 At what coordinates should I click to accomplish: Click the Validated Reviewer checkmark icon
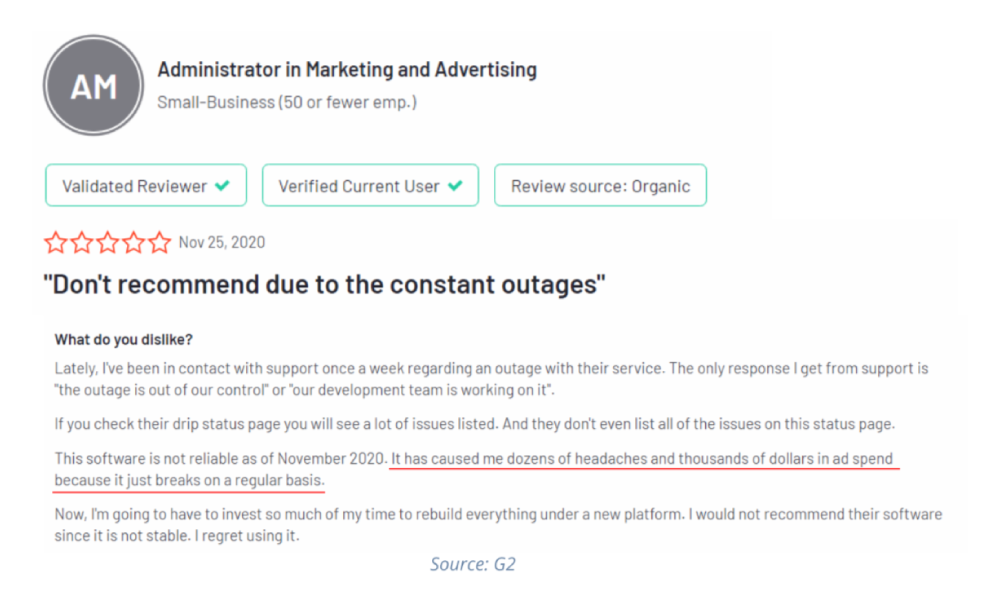(223, 186)
